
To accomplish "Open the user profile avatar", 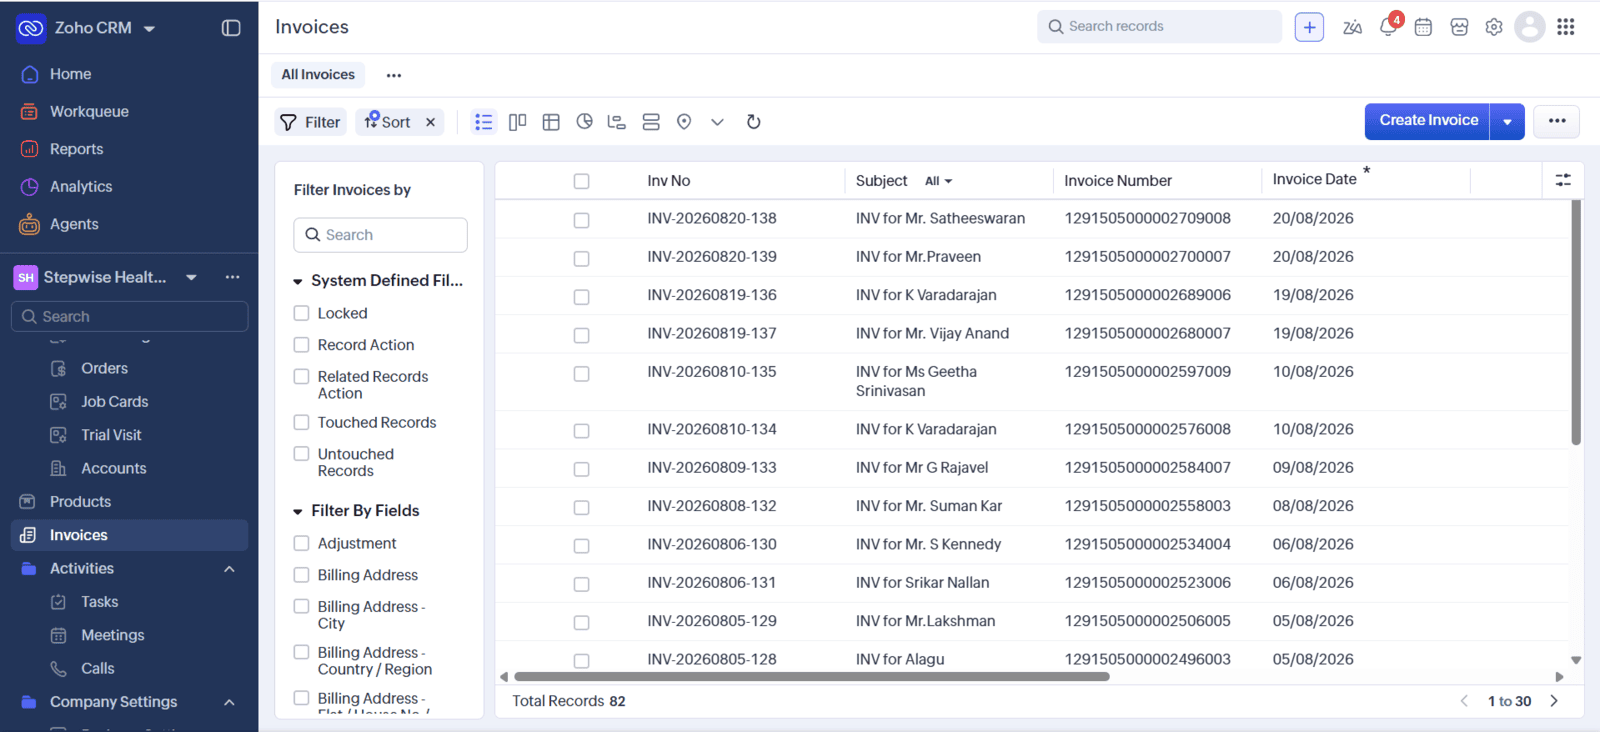I will tap(1530, 27).
